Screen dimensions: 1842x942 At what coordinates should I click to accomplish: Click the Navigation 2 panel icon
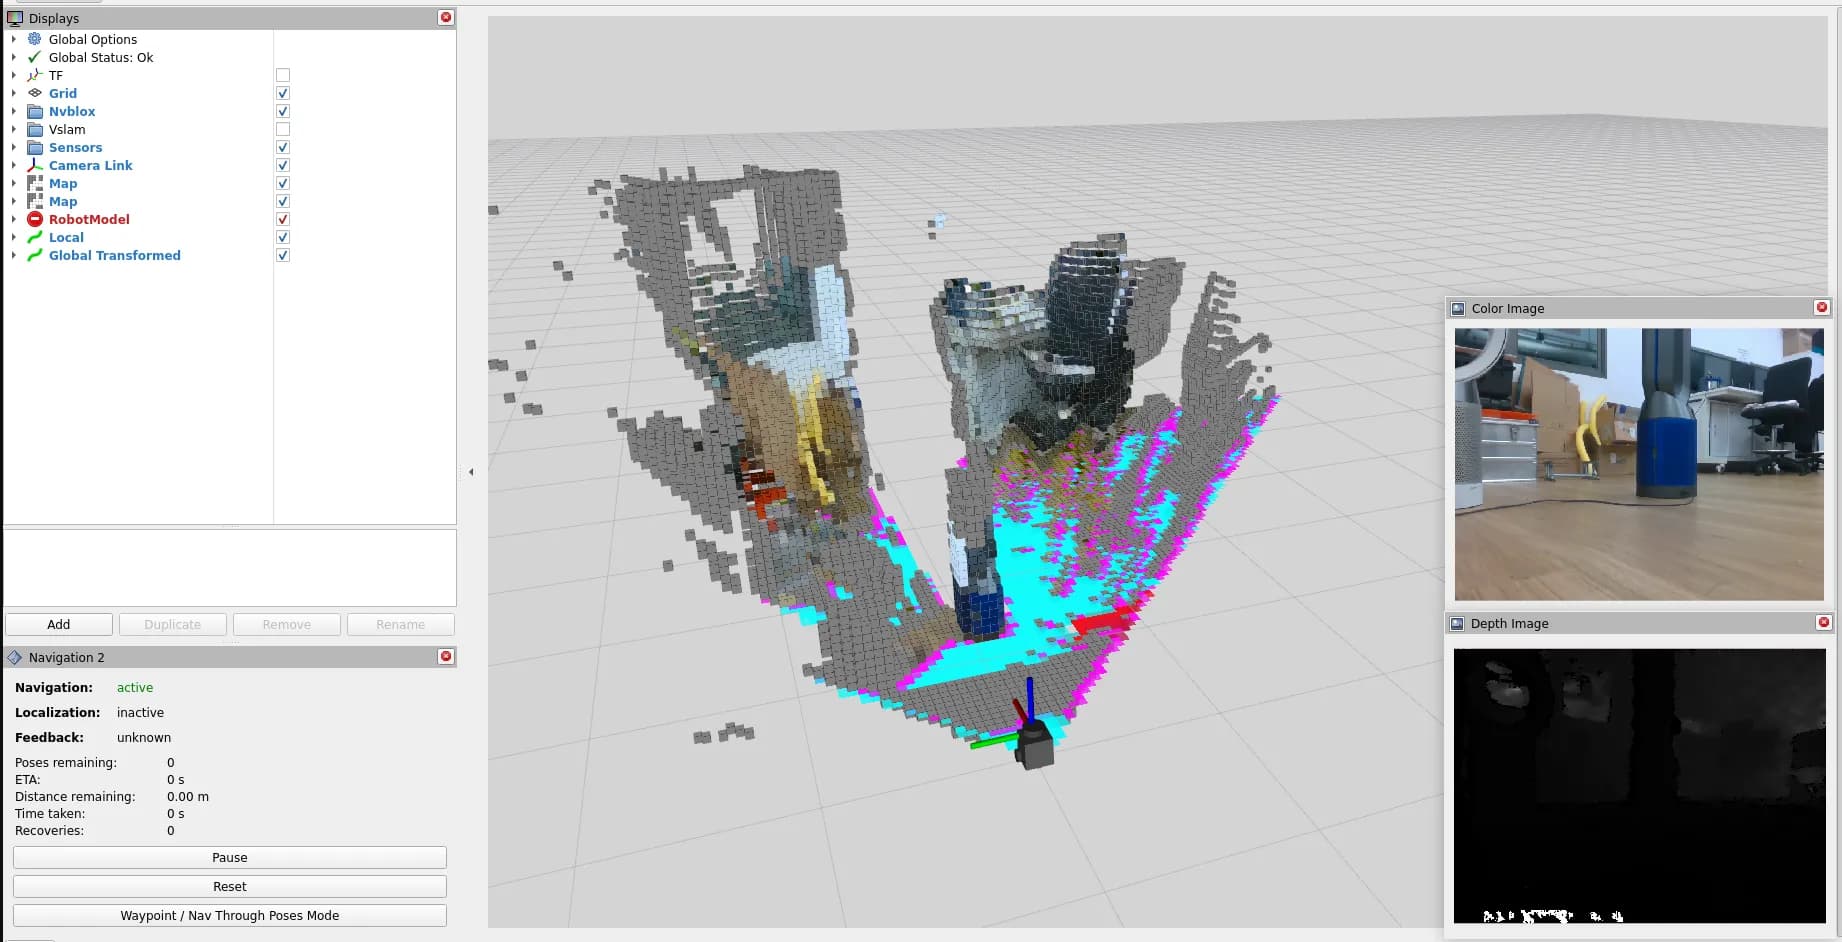[15, 657]
